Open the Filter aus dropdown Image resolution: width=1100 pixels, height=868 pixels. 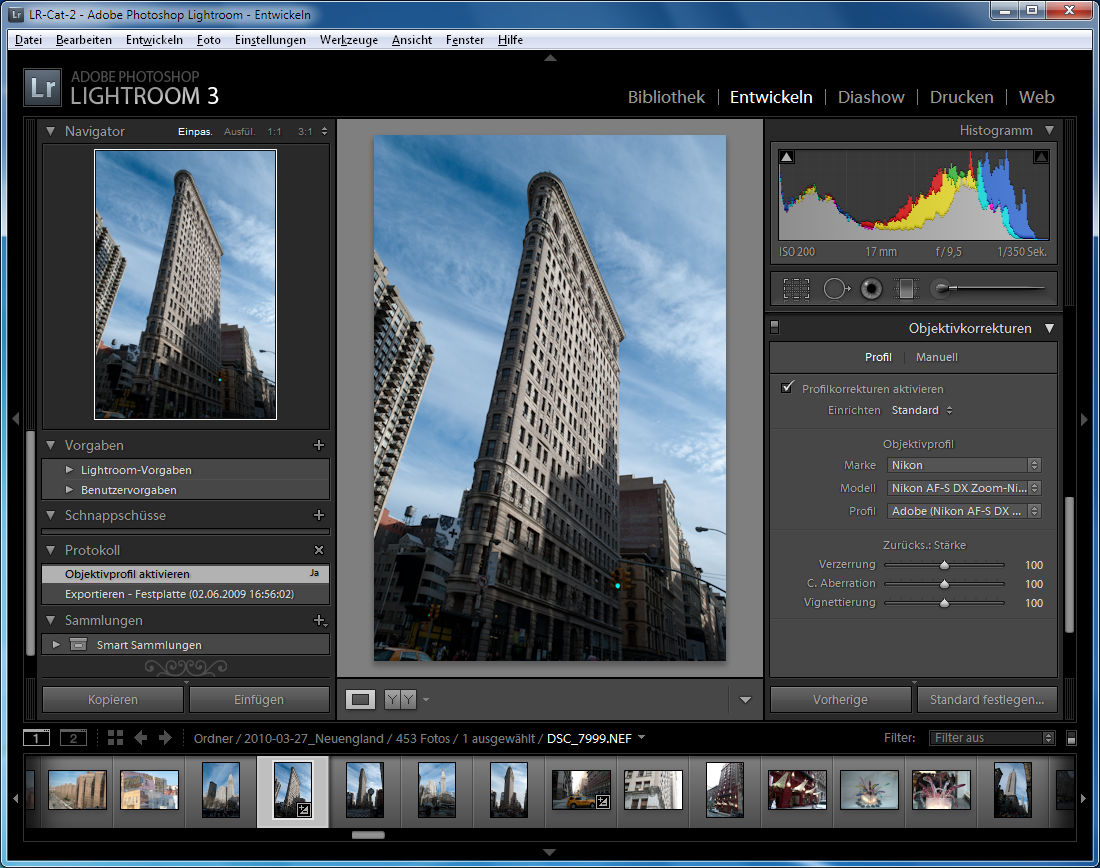coord(992,738)
